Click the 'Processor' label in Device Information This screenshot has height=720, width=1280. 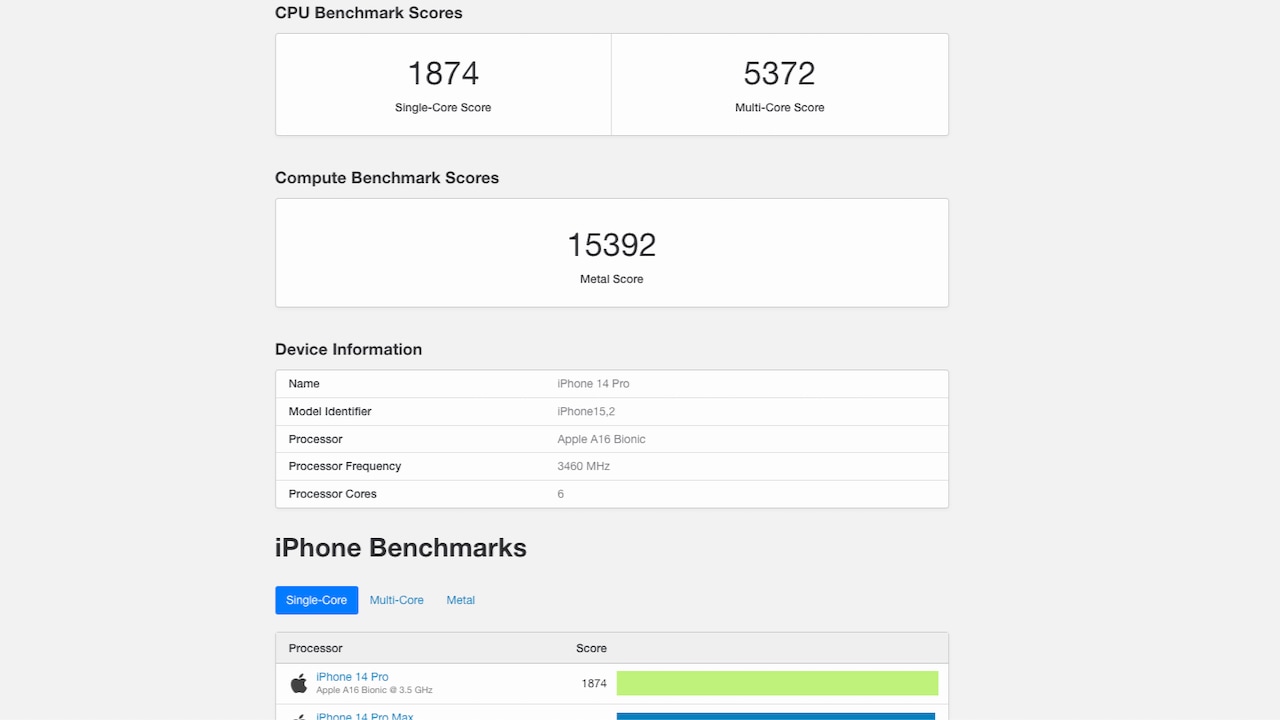pos(315,439)
